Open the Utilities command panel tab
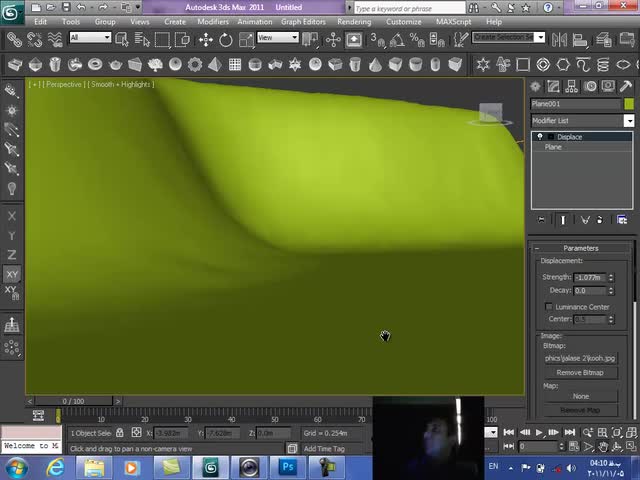The height and width of the screenshot is (480, 640). click(x=626, y=86)
